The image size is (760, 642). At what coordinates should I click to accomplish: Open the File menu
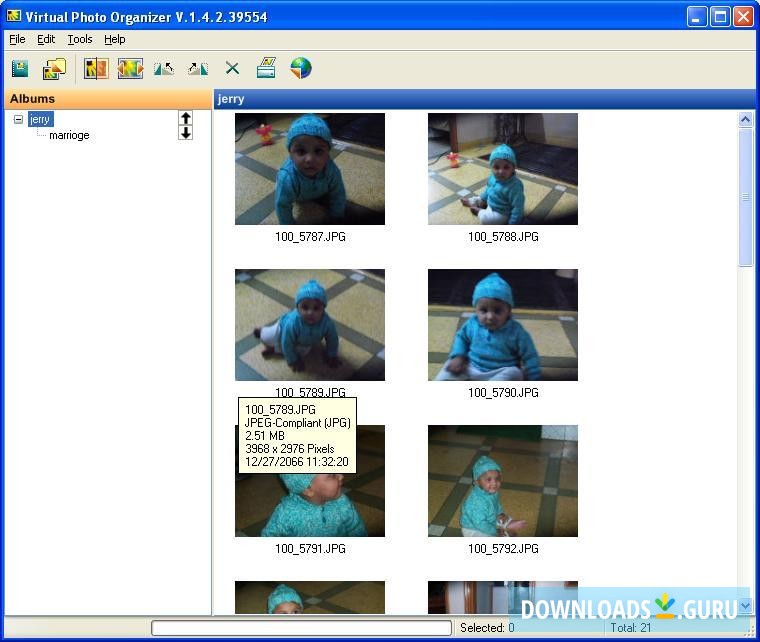pos(17,39)
